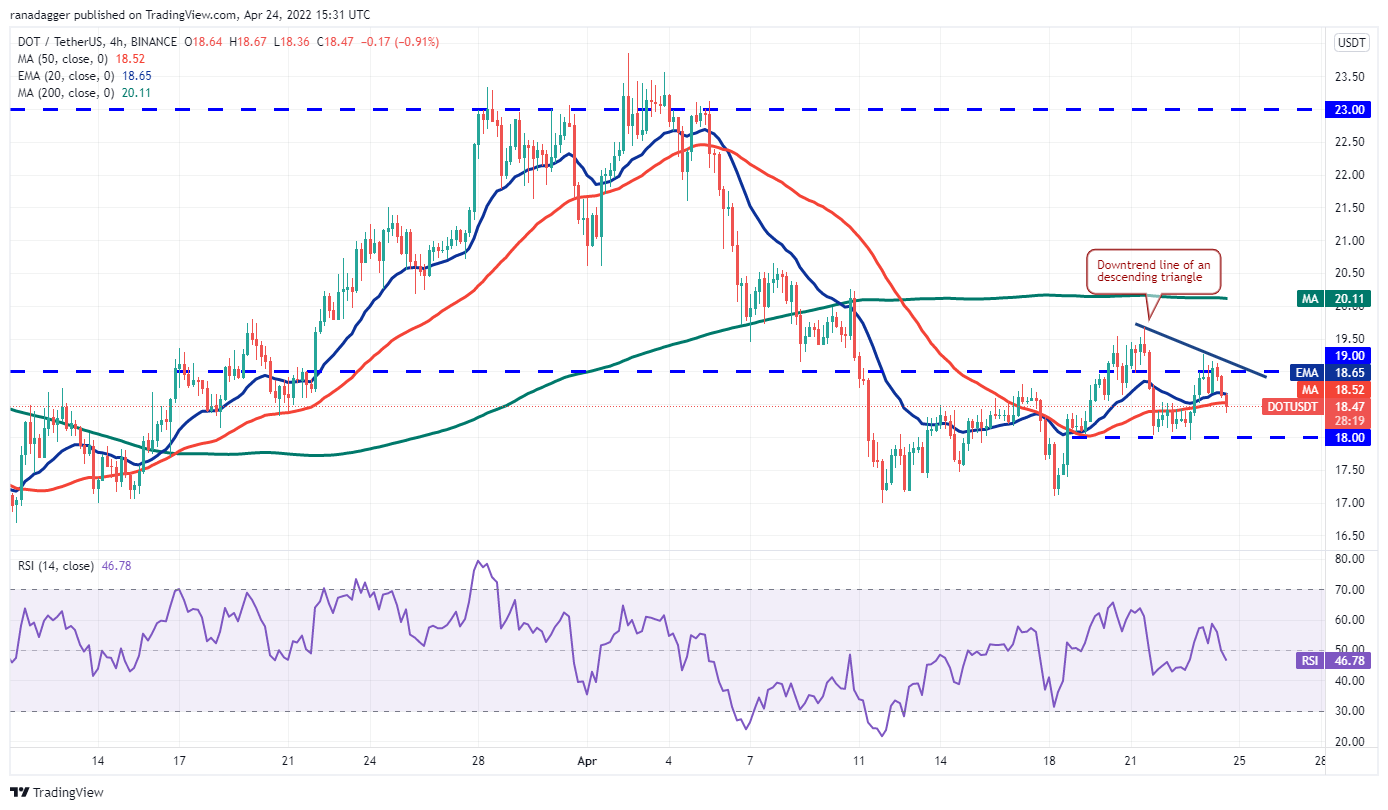Click the 70.00 level on the RSI scale
Screen dimensions: 1388x810
1351,590
